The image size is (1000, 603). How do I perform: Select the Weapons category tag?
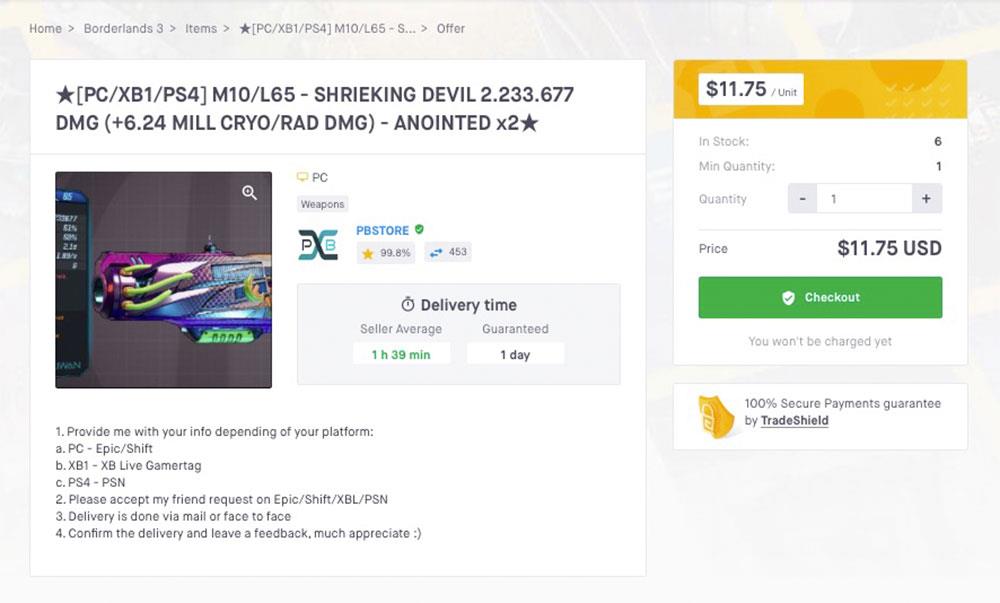tap(321, 203)
